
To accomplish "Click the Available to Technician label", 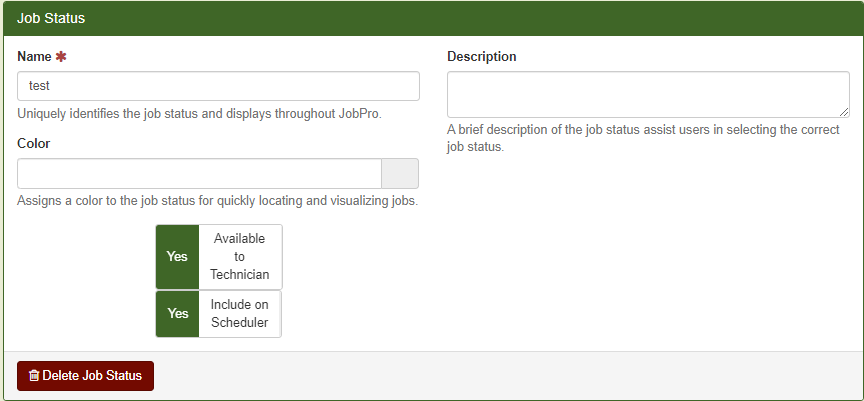I will (x=240, y=257).
